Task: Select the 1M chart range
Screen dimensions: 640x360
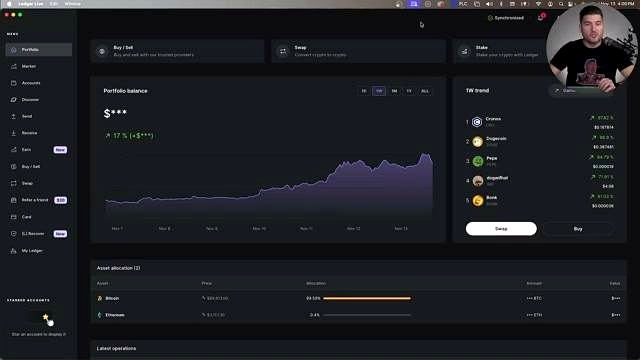Action: [x=394, y=91]
